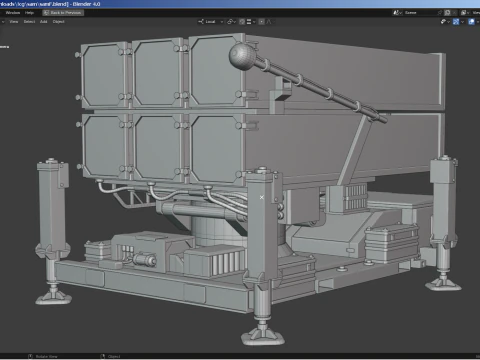Open the Object menu in viewport header
The height and width of the screenshot is (360, 480).
tap(58, 22)
